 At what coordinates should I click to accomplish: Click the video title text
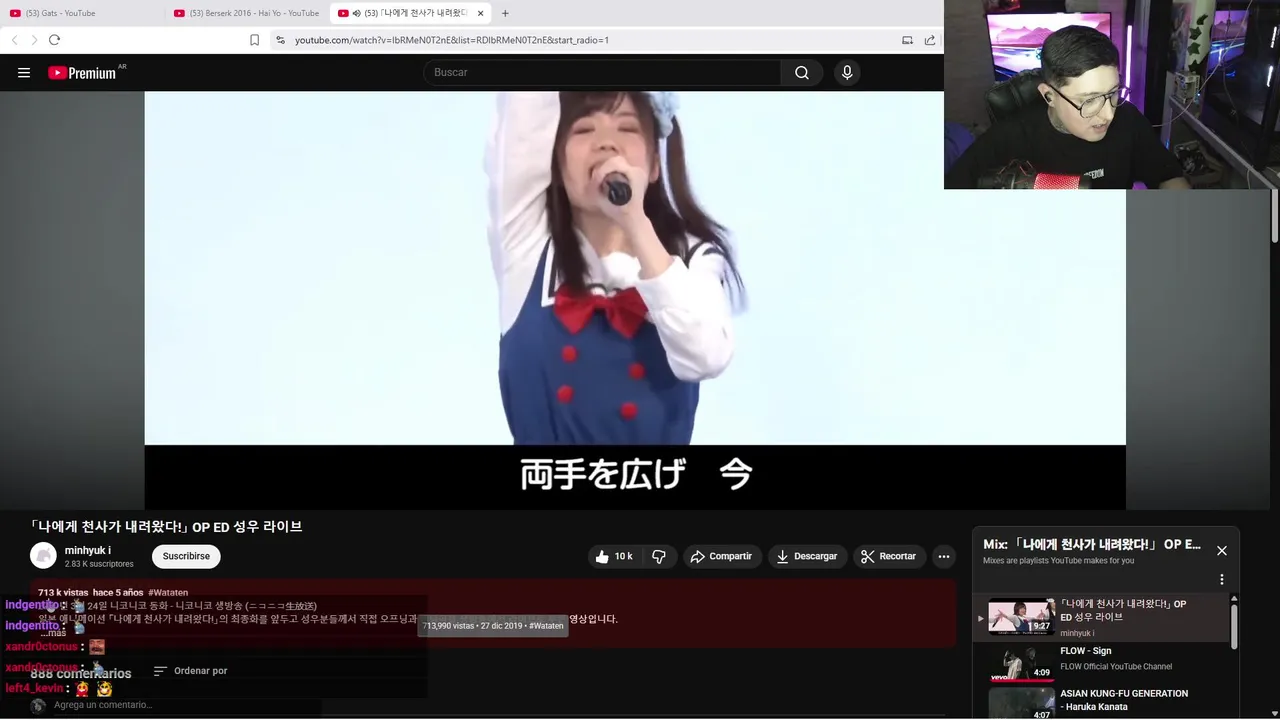click(x=166, y=526)
